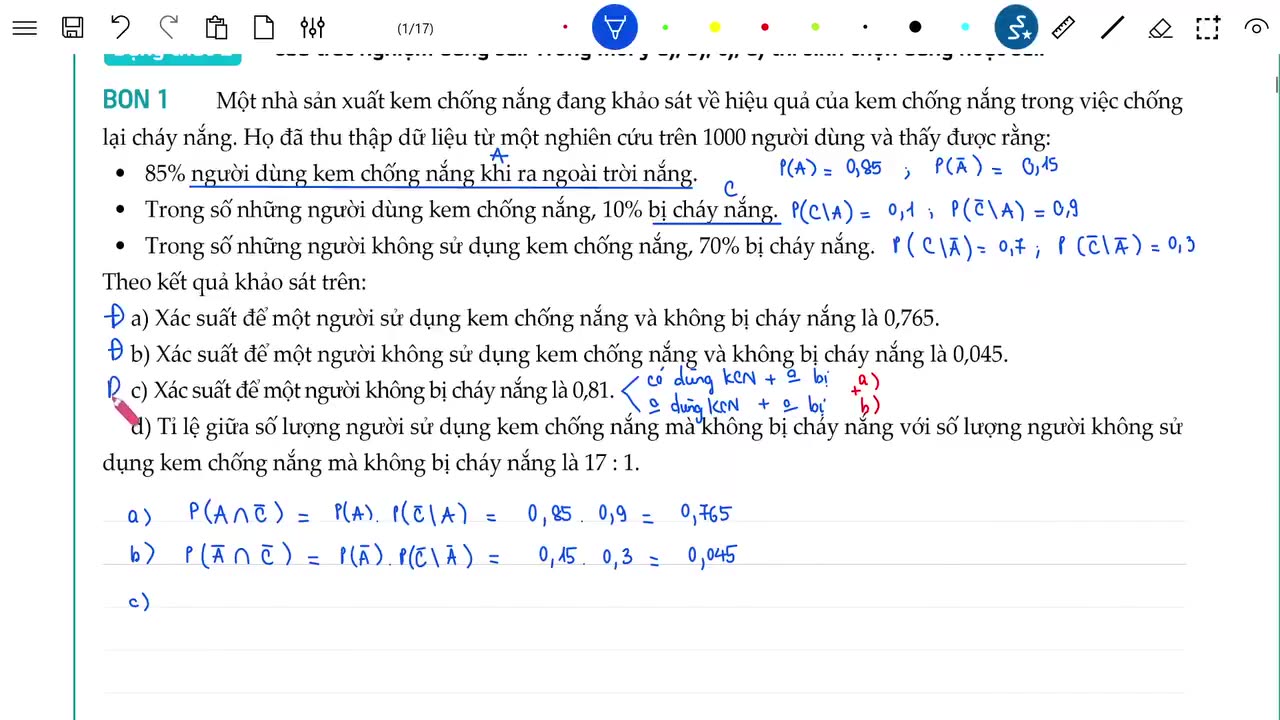Click the text 'Theo kết quả khảo sát trên:'
Image resolution: width=1280 pixels, height=720 pixels.
(234, 282)
